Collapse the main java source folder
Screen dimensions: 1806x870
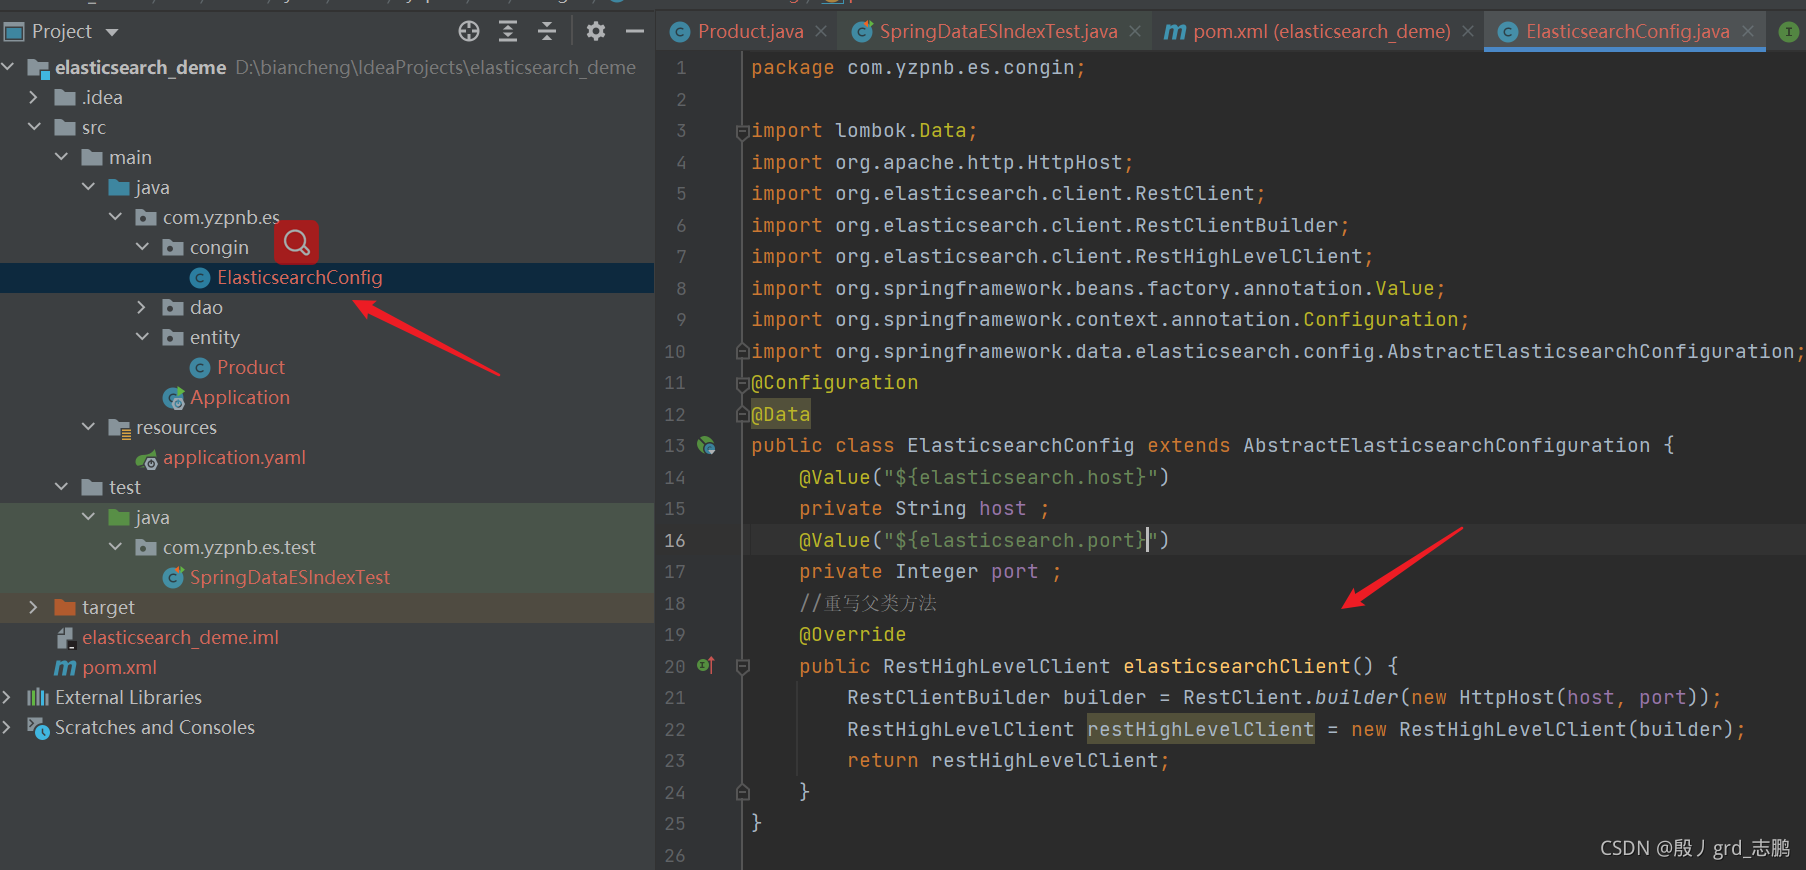coord(88,187)
